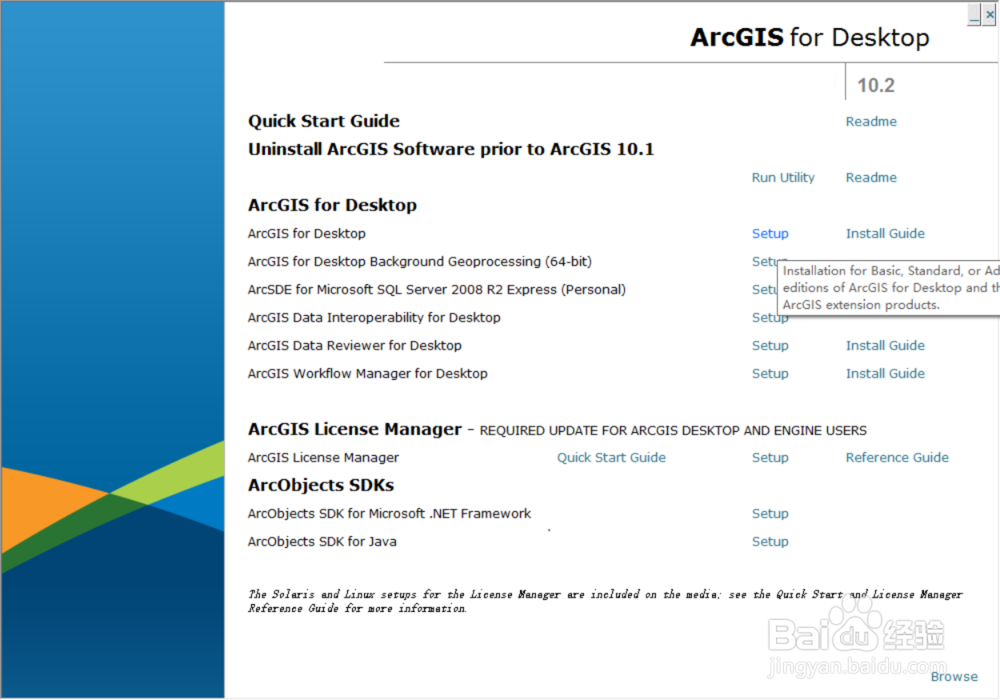Open Install Guide for Data Reviewer
The width and height of the screenshot is (1000, 700).
pos(884,345)
